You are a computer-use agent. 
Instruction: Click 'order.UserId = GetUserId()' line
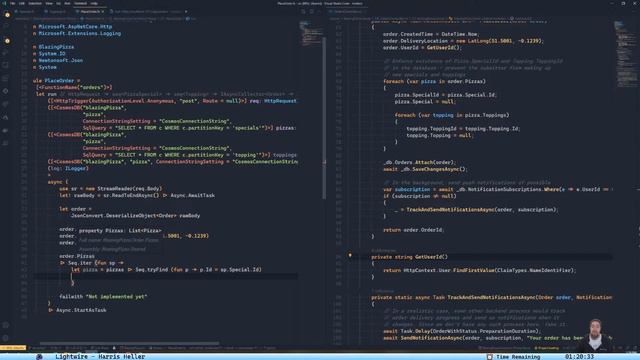422,47
